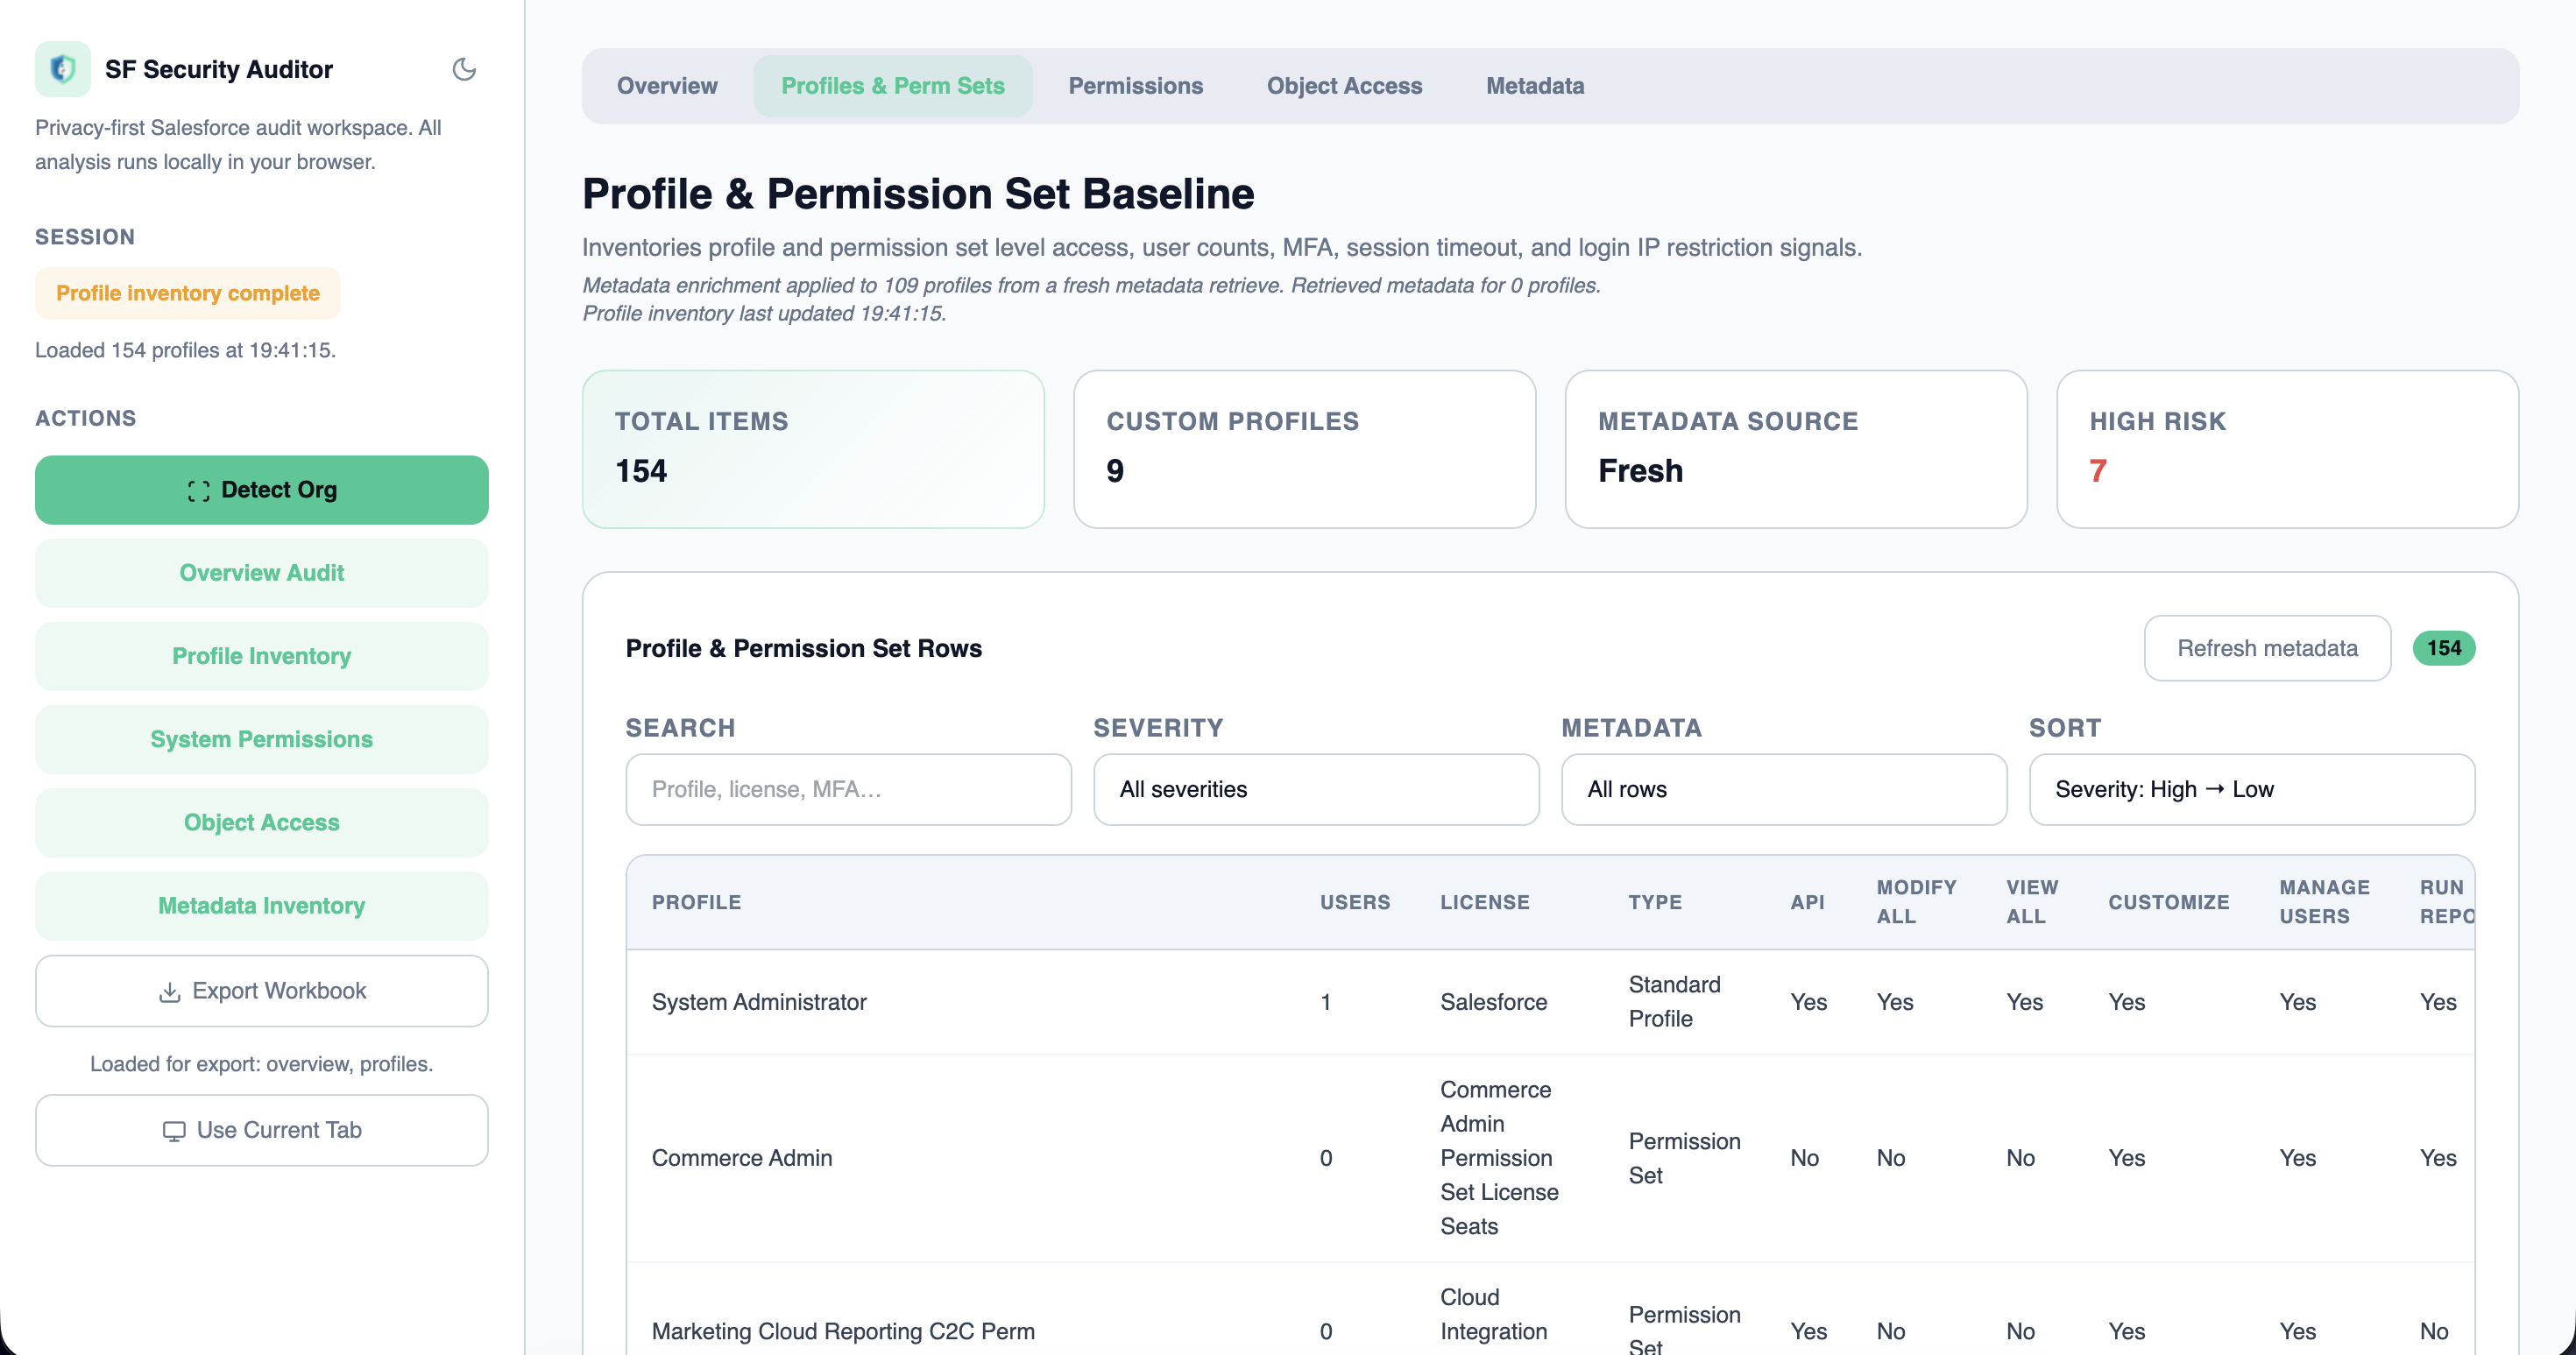Click Standard Profile type cell

coord(1675,1002)
